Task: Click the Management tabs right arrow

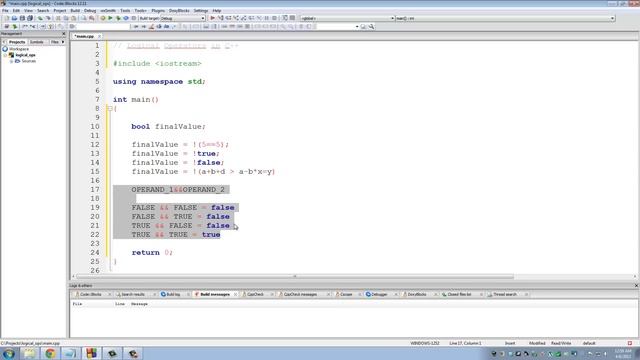Action: pos(63,42)
